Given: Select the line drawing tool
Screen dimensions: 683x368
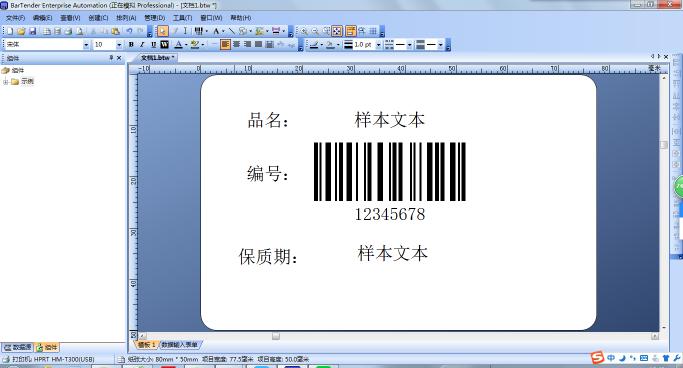Looking at the screenshot, I should (232, 31).
